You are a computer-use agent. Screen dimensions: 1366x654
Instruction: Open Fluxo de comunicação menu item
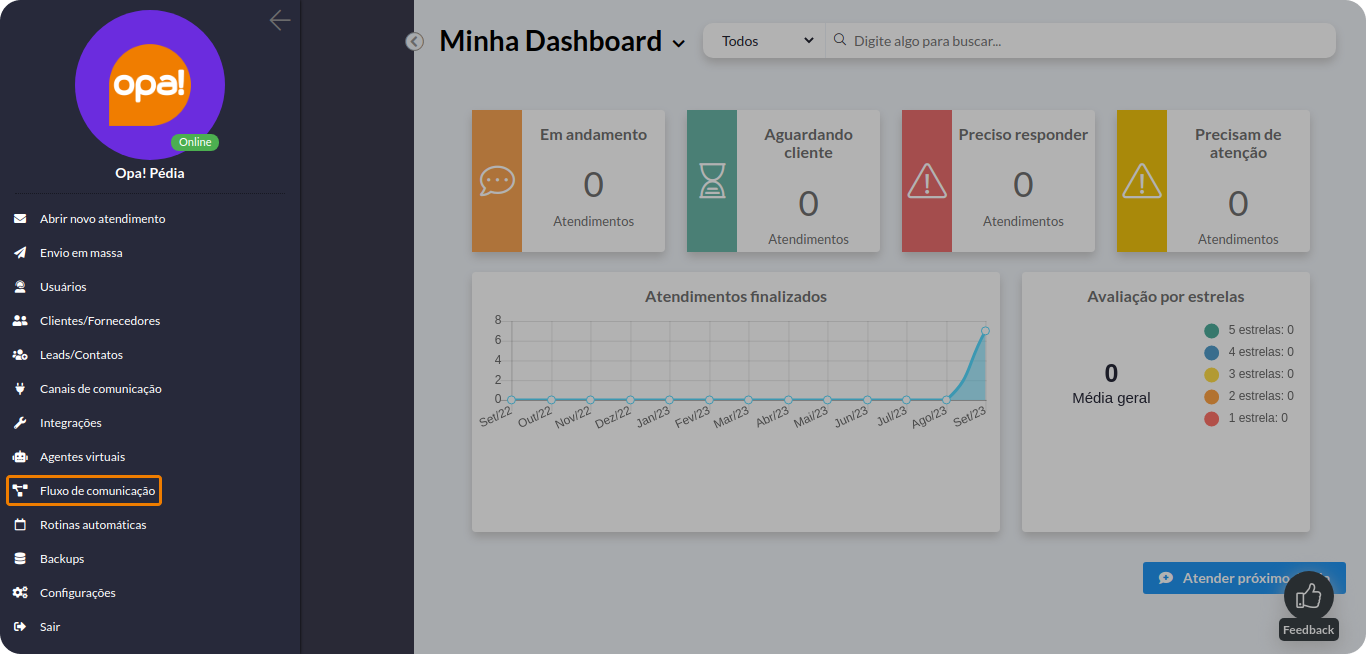(x=84, y=491)
